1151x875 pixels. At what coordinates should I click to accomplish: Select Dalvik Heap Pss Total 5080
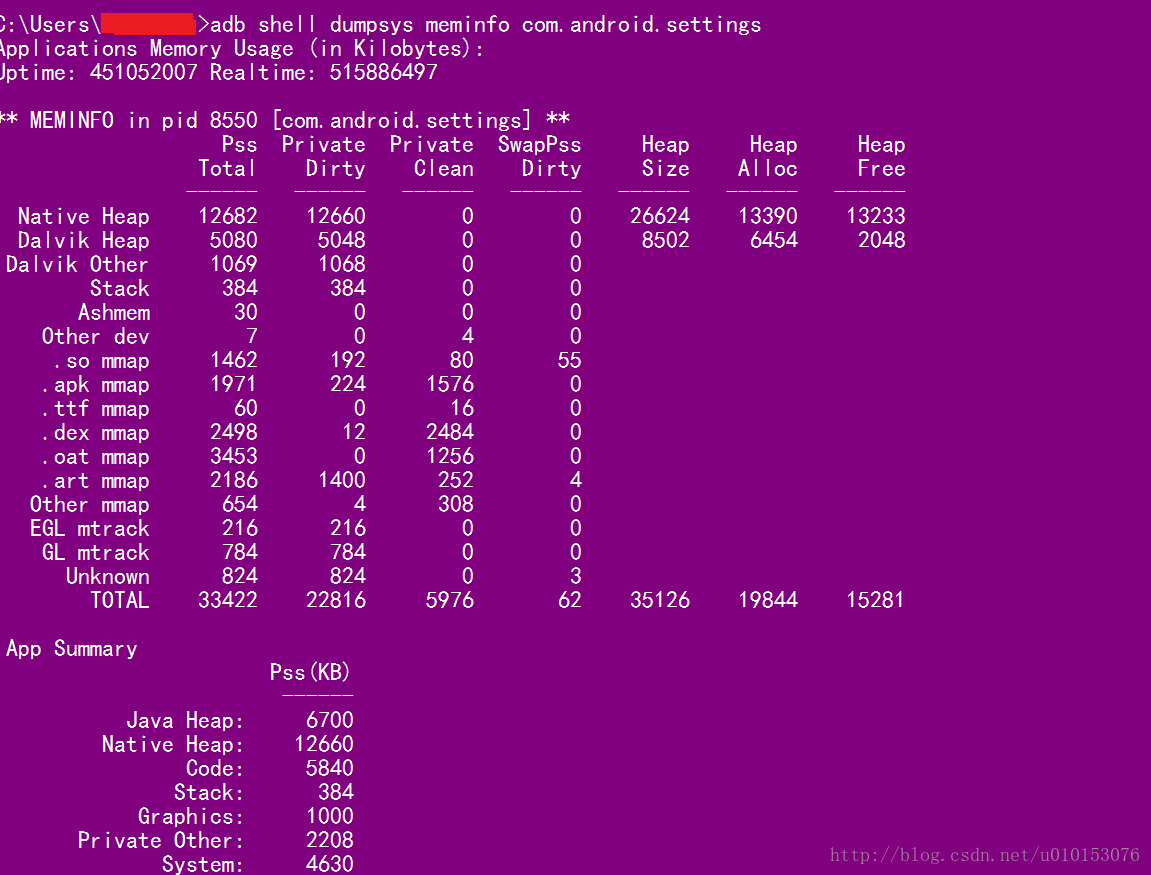[x=233, y=240]
